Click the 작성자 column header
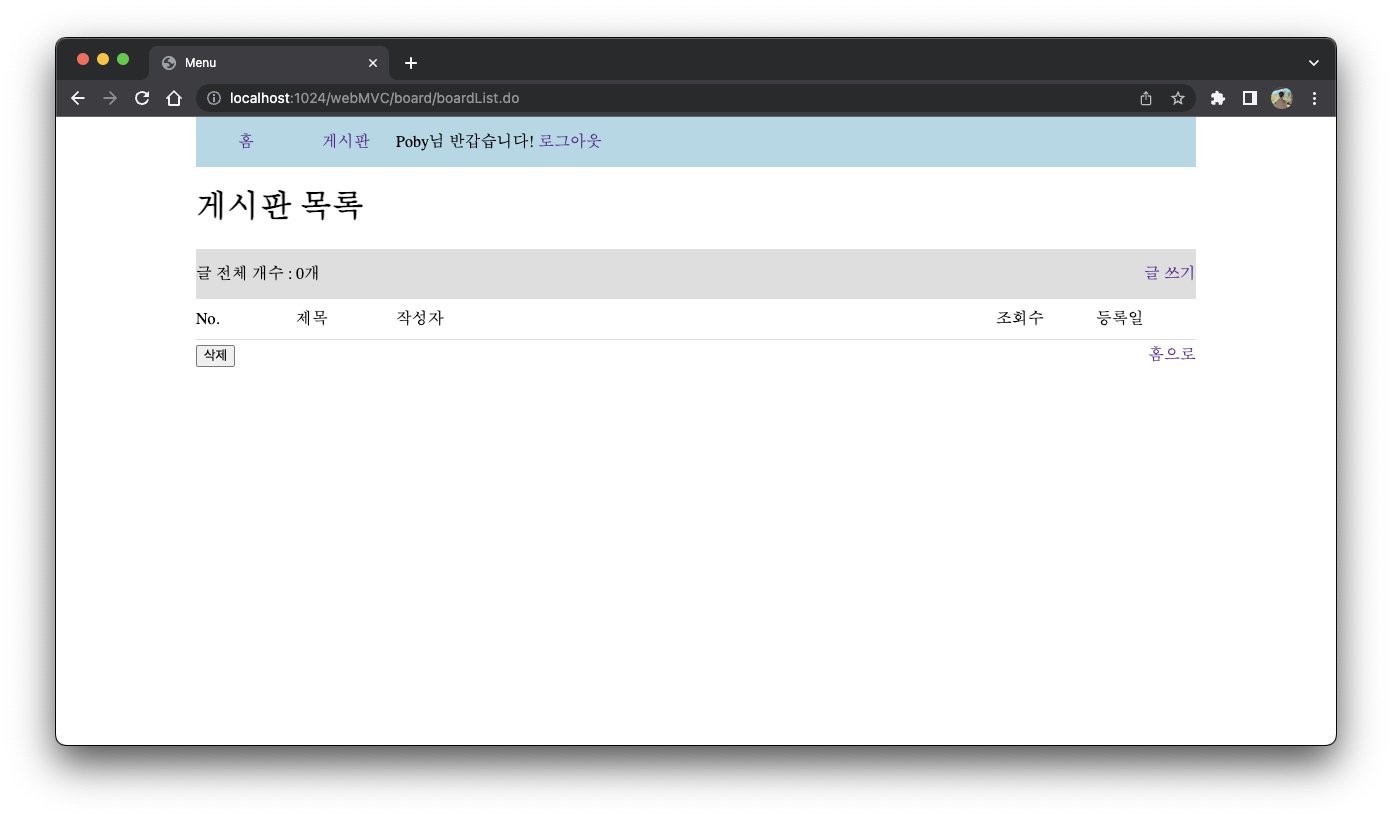The height and width of the screenshot is (819, 1392). [x=420, y=318]
